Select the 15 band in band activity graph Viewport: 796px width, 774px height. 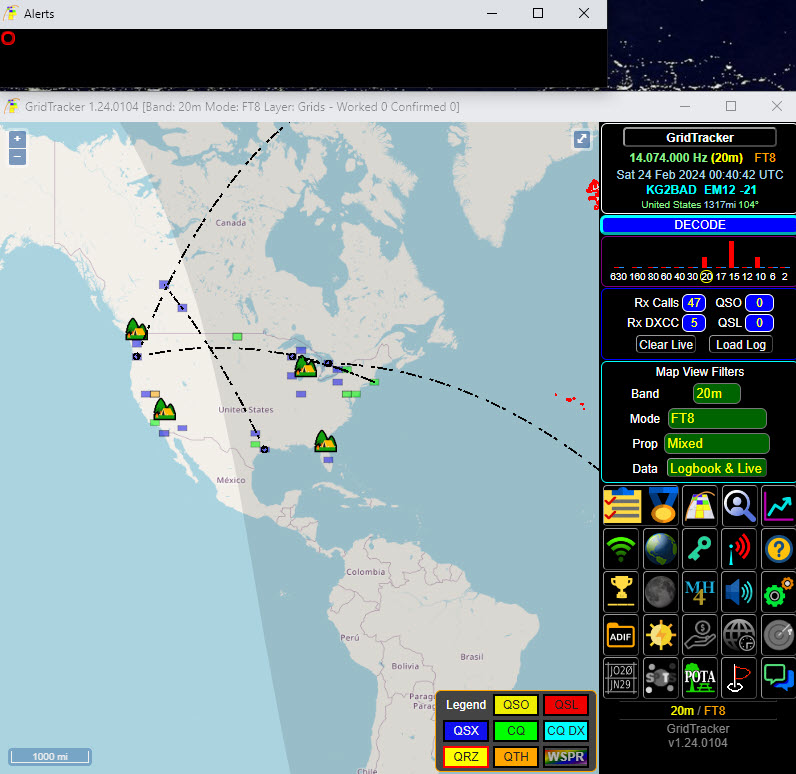coord(732,276)
